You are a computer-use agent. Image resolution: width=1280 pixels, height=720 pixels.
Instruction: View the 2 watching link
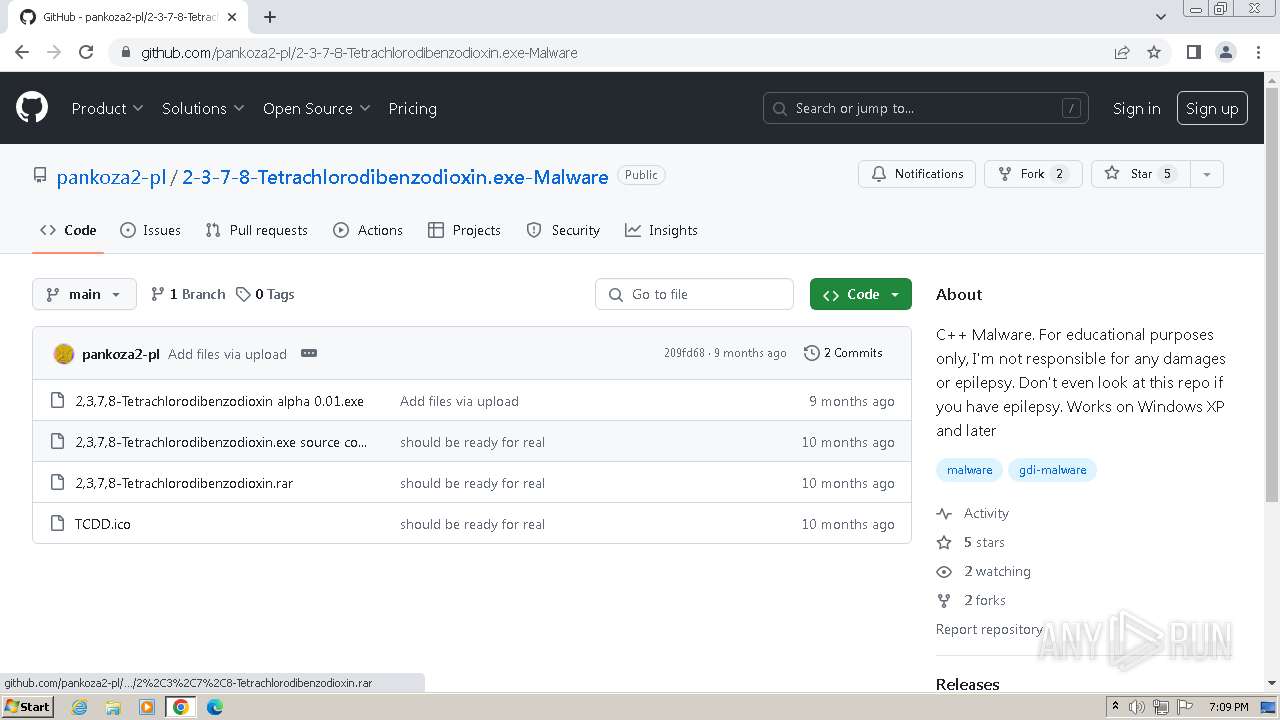click(984, 571)
